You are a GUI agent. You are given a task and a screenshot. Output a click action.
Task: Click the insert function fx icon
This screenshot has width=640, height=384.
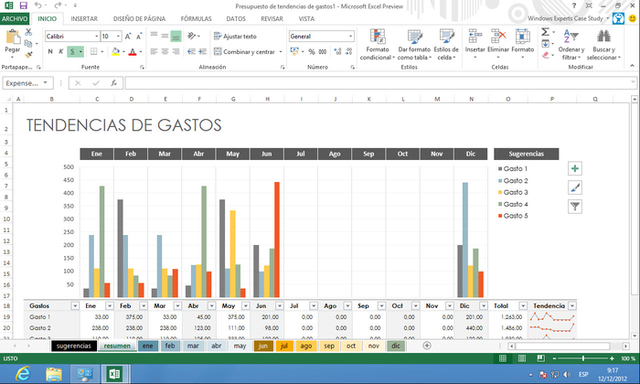coord(114,83)
